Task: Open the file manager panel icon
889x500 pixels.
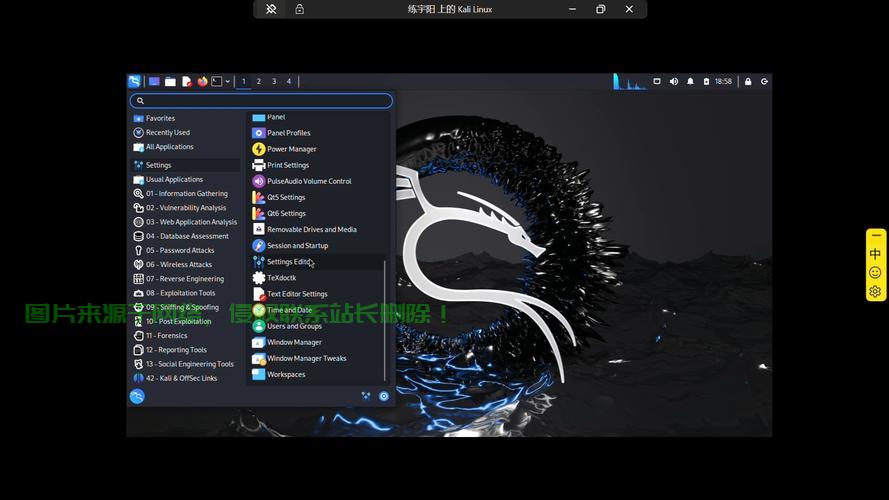Action: pos(170,82)
